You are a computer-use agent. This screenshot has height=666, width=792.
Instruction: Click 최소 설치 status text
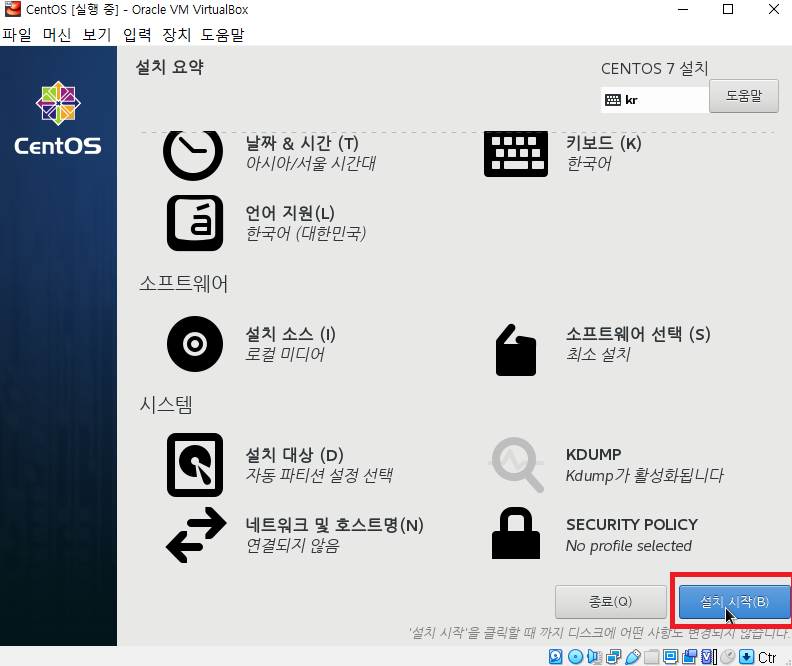click(x=598, y=354)
